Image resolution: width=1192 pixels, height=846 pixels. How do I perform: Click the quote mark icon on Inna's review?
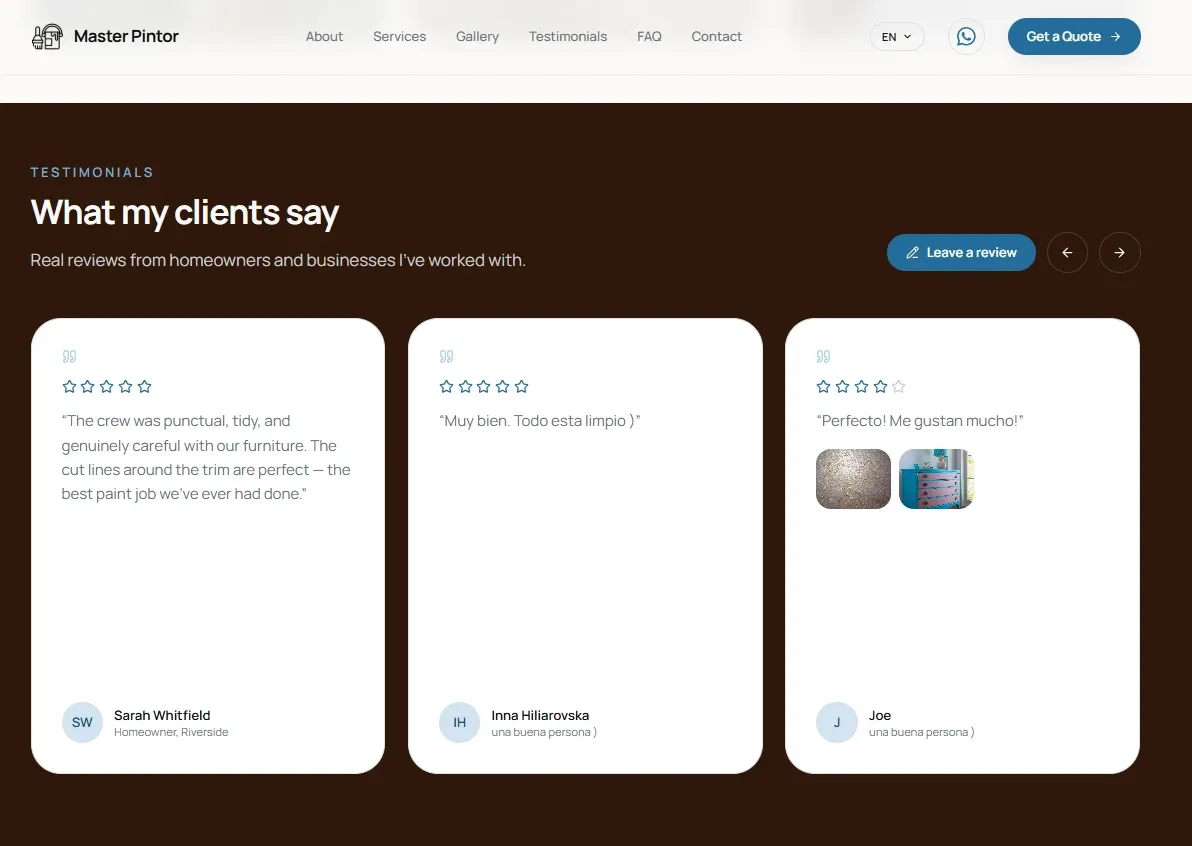point(446,356)
